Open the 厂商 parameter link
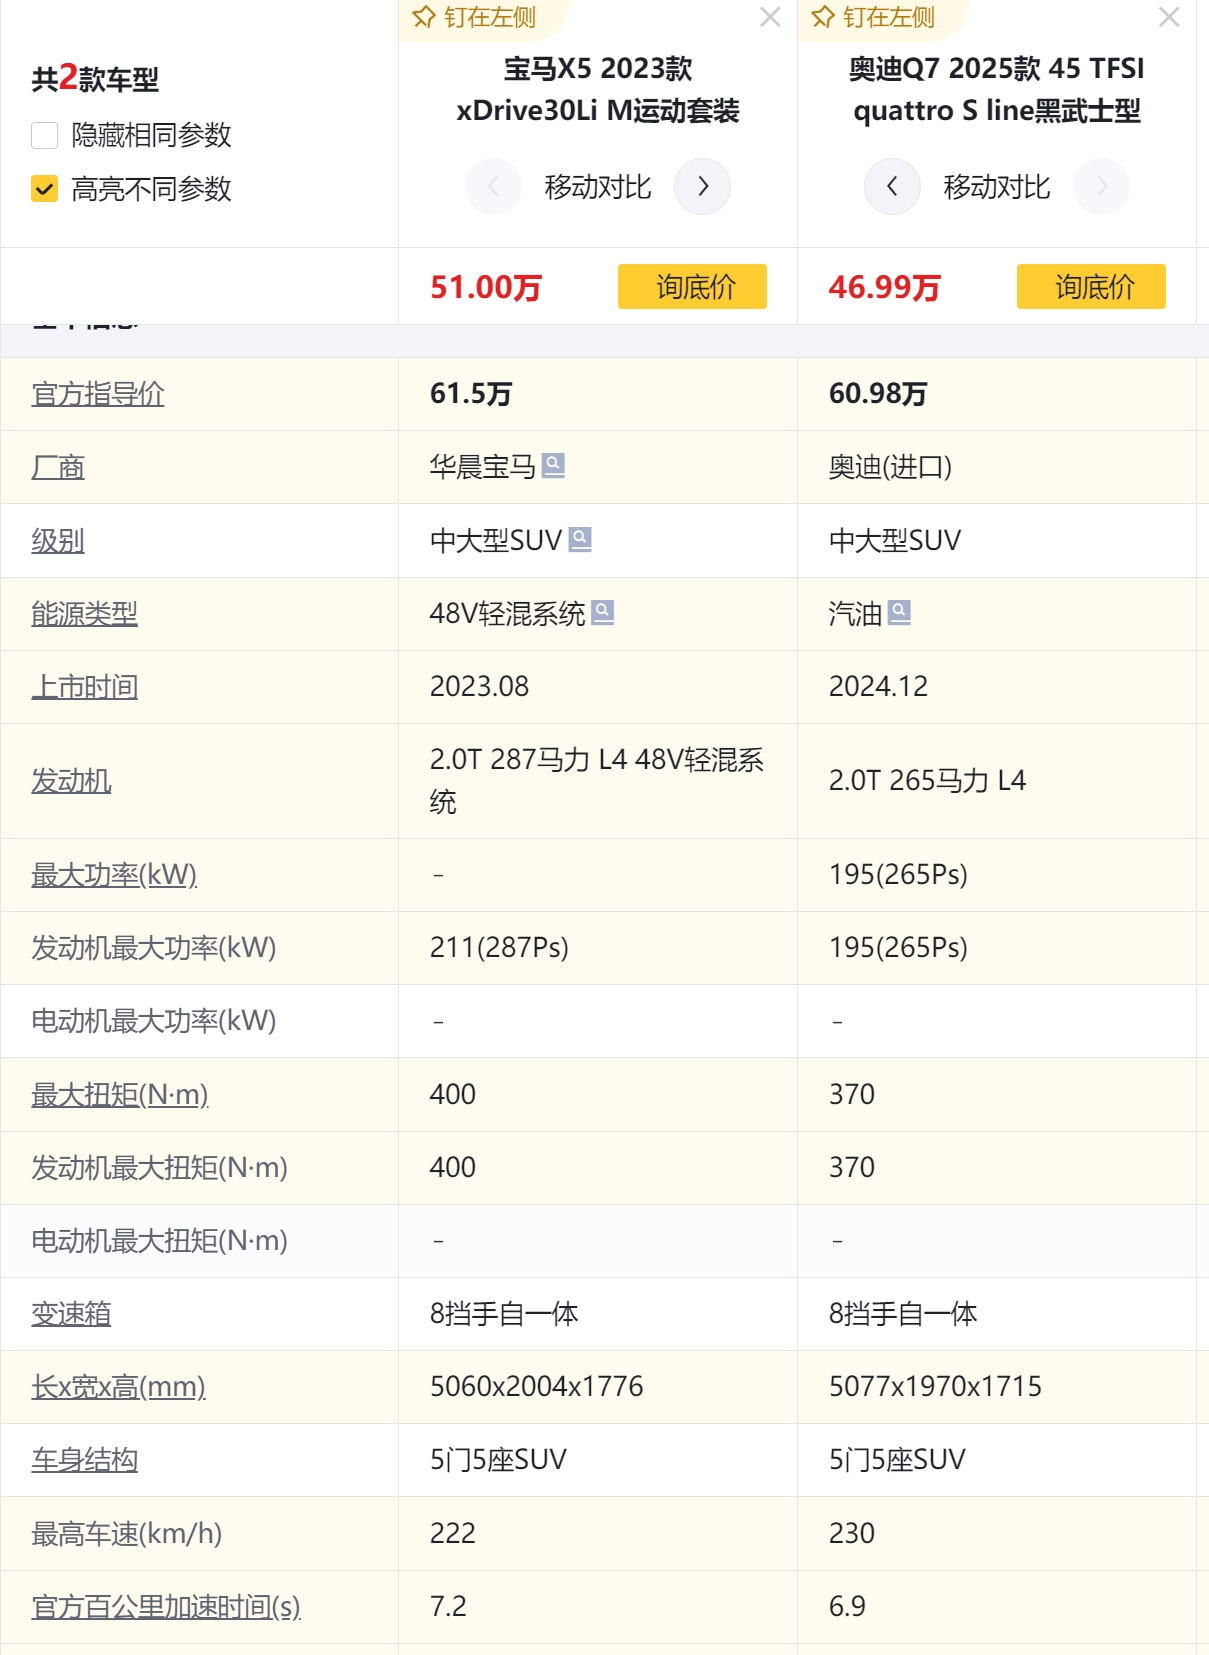The height and width of the screenshot is (1655, 1209). [58, 467]
